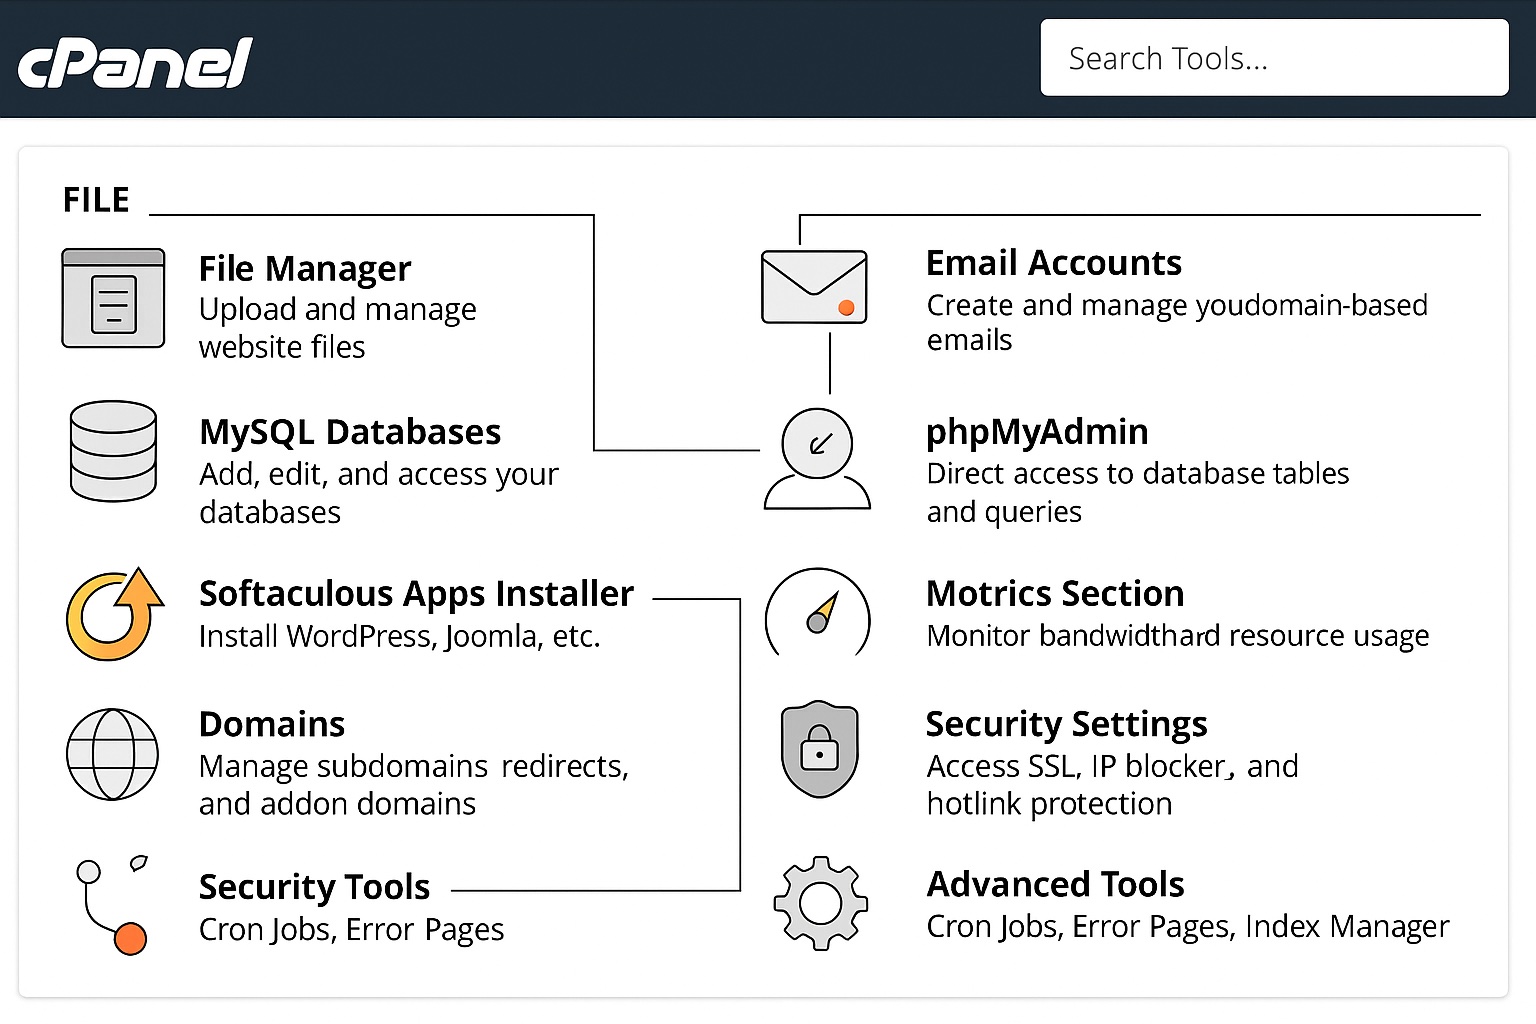1536x1024 pixels.
Task: Click 'Cron Jobs, Error Pages' under Security Tools
Action: coord(351,930)
